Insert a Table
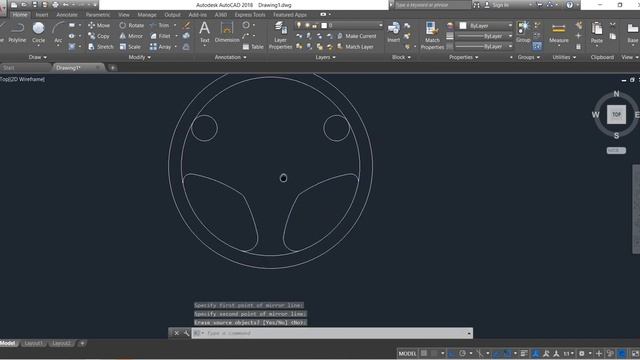640x360 pixels. (253, 47)
